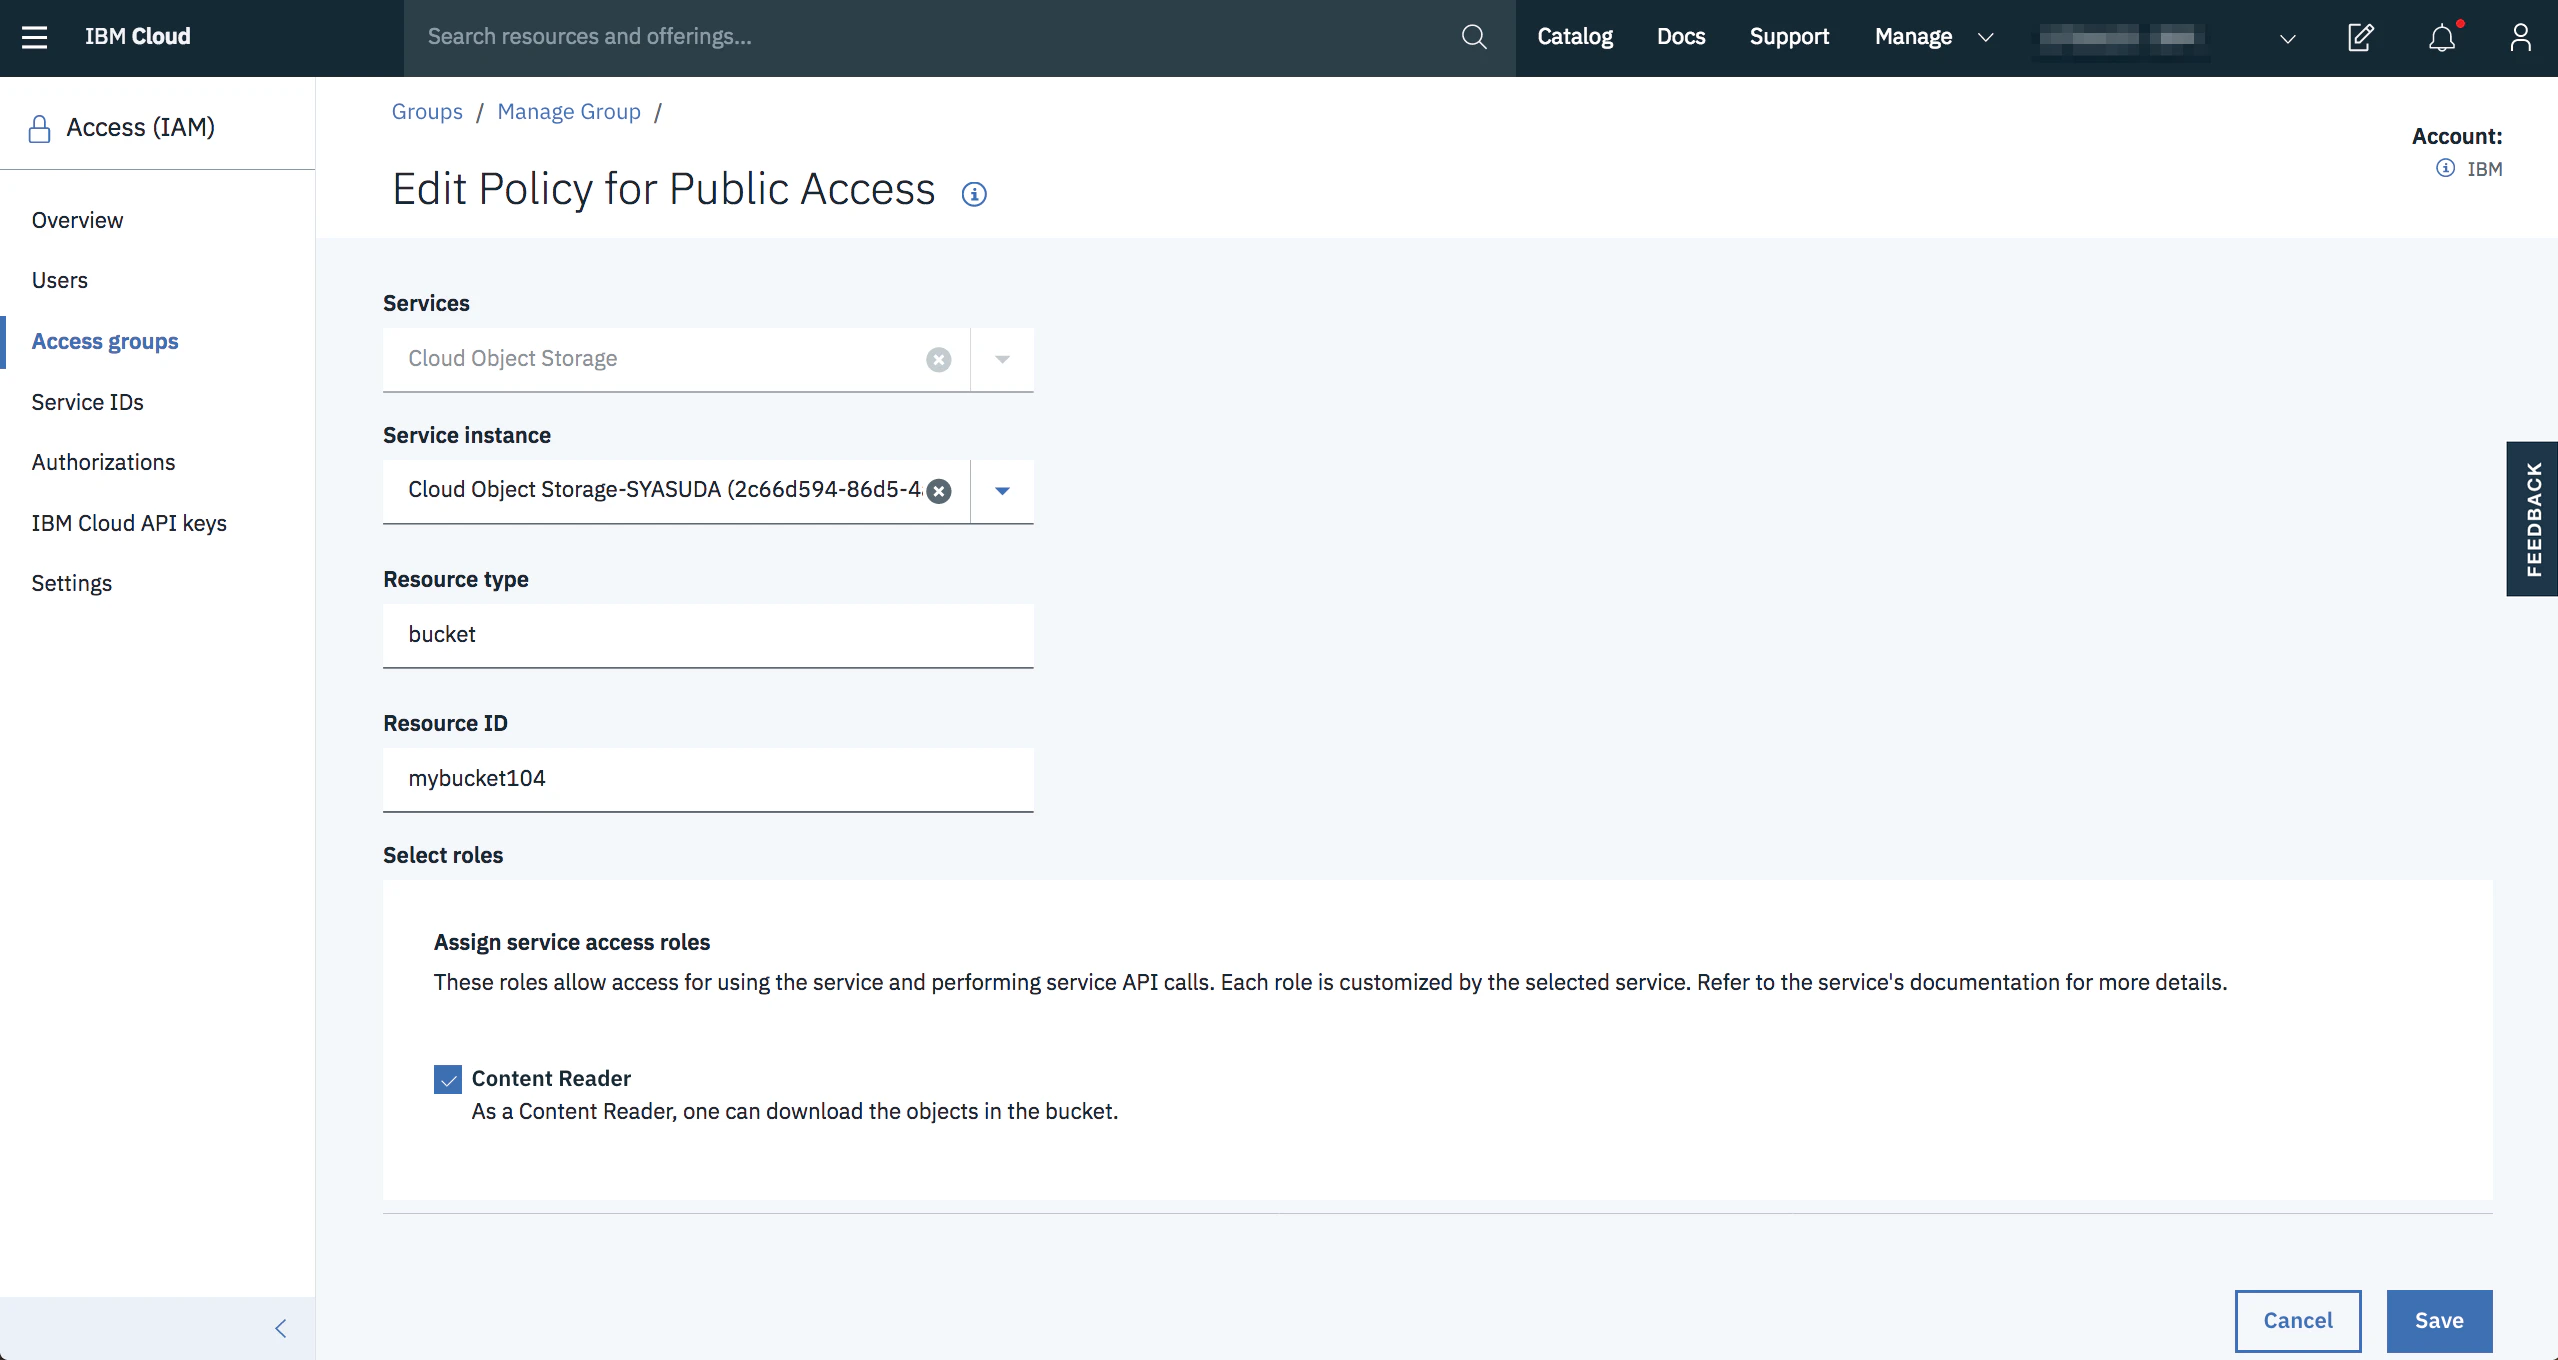
Task: Open the Support menu item
Action: point(1789,37)
